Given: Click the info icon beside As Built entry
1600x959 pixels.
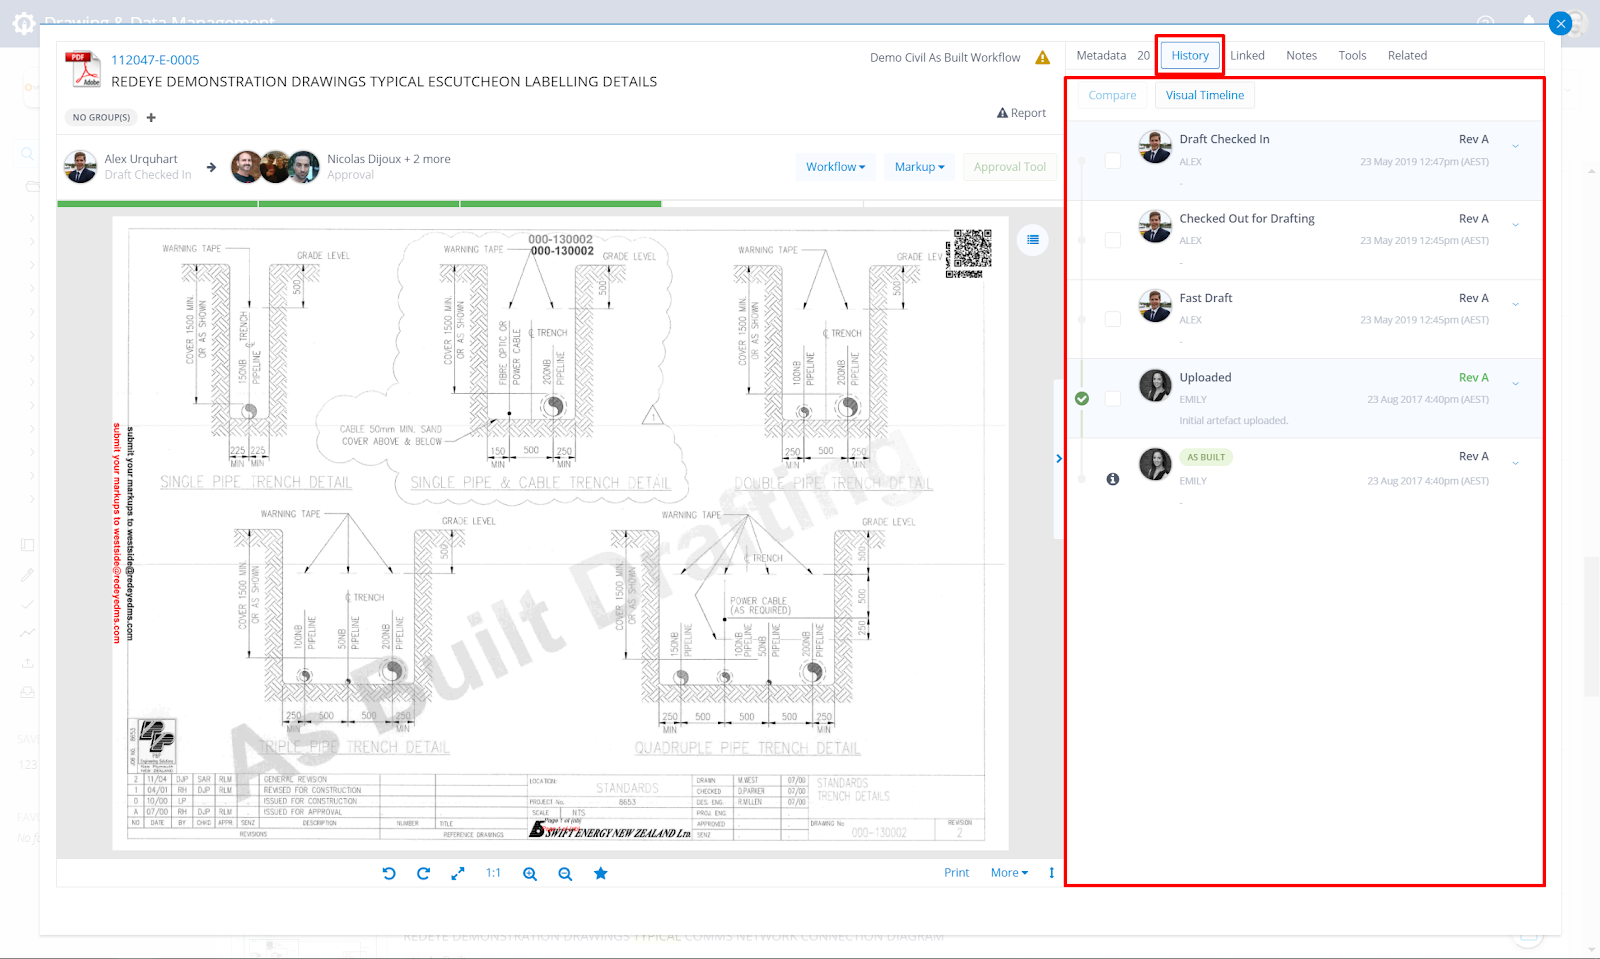Looking at the screenshot, I should click(1113, 479).
